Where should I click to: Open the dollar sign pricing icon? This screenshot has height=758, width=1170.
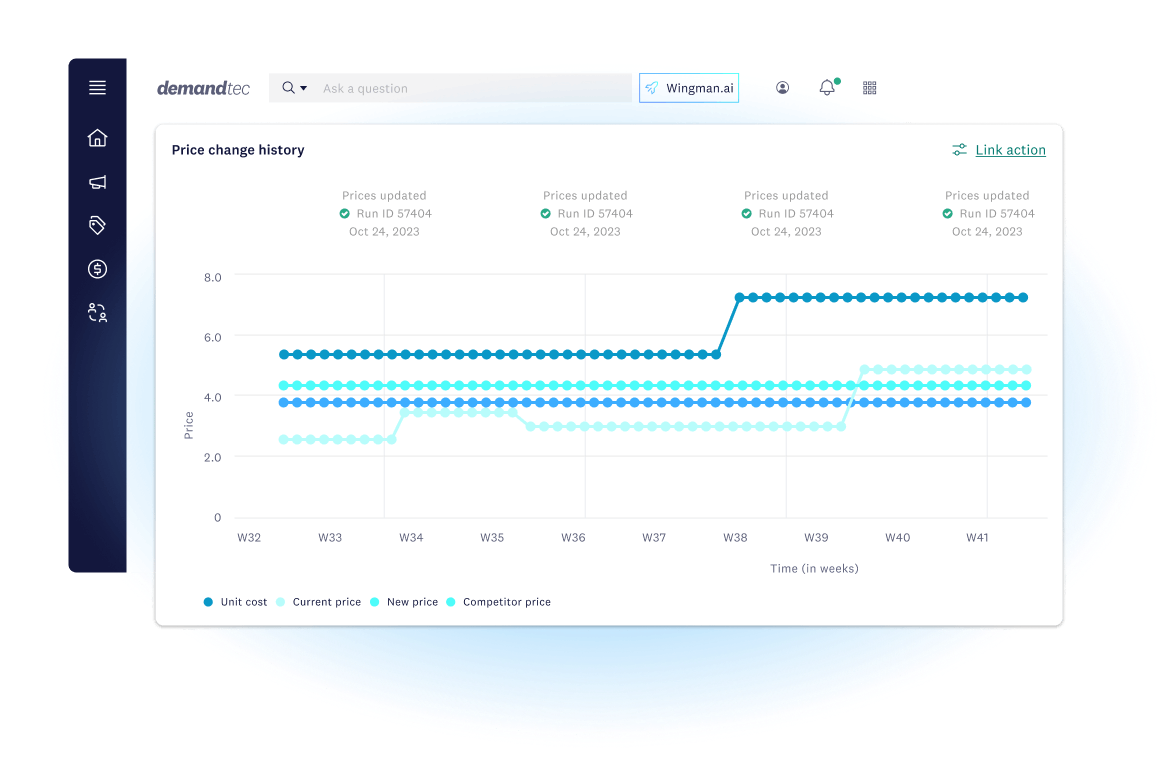coord(97,269)
